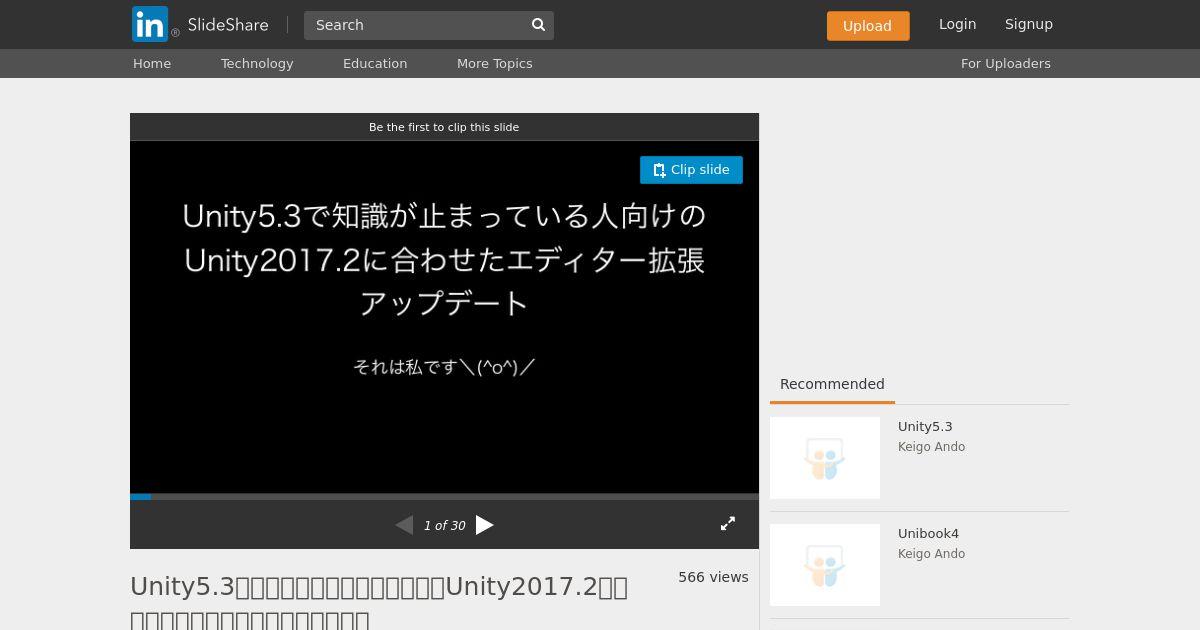This screenshot has width=1200, height=630.
Task: Open the Education menu item
Action: pos(375,63)
